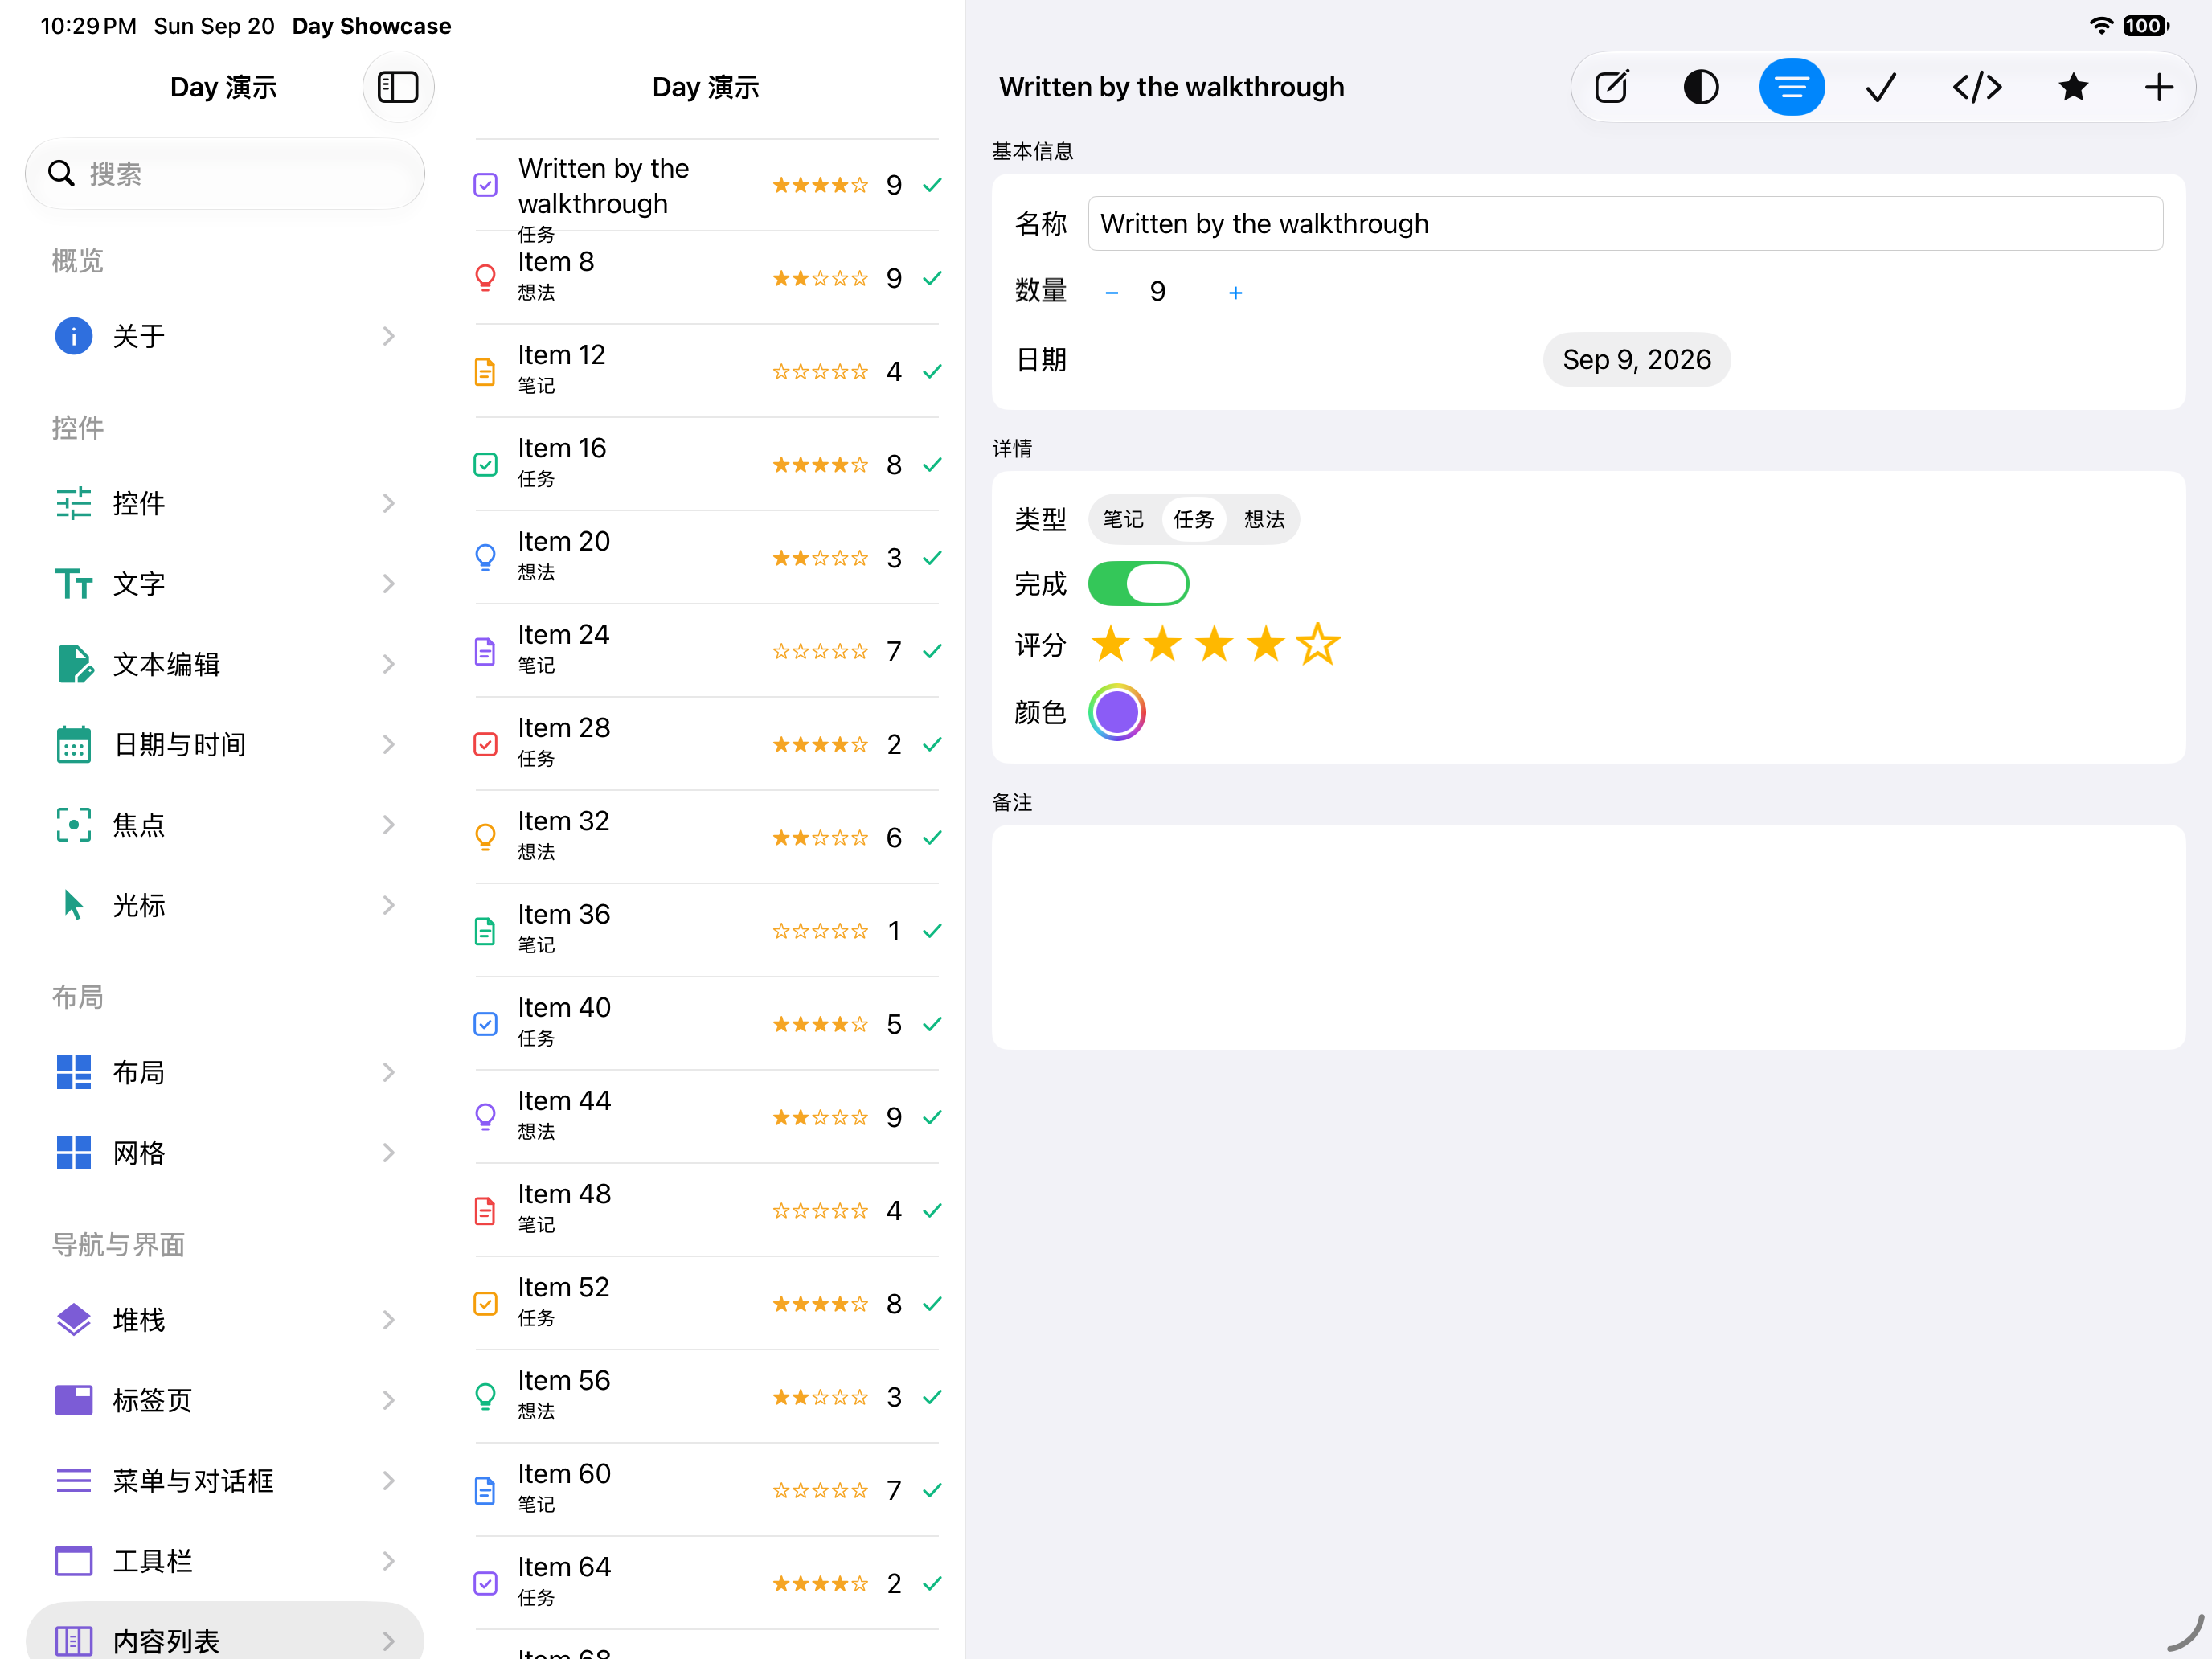Screen dimensions: 2212x1659
Task: Increase 数量 with the plus button
Action: pos(1235,292)
